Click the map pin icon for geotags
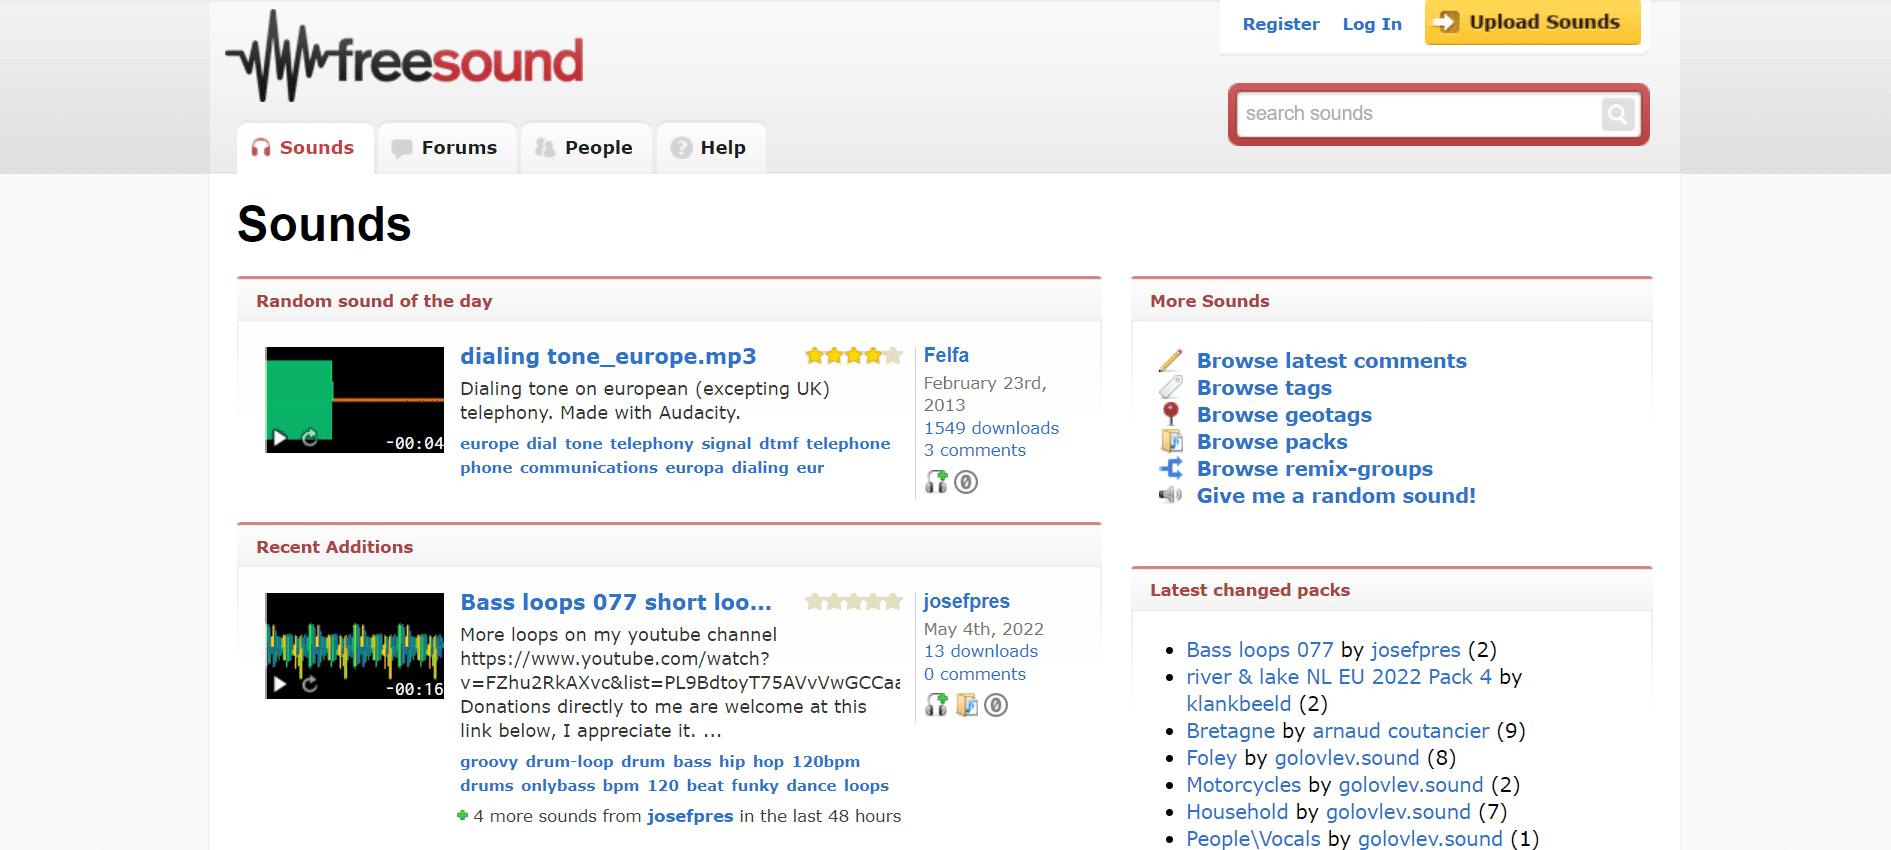The height and width of the screenshot is (850, 1891). click(1170, 415)
